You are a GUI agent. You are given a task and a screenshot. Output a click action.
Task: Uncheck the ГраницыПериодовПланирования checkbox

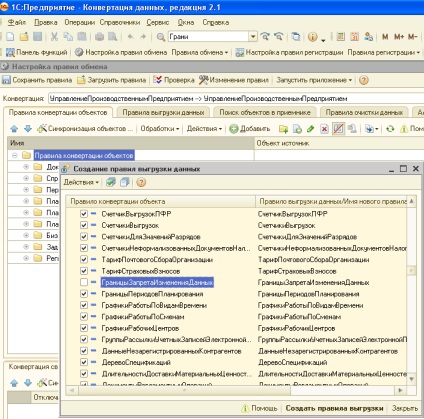coord(84,294)
